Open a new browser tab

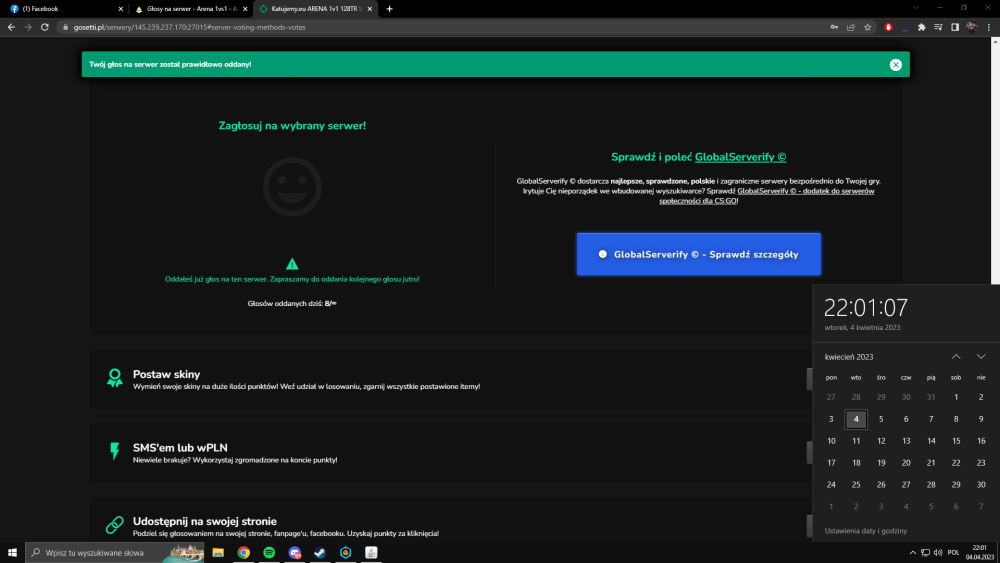389,9
